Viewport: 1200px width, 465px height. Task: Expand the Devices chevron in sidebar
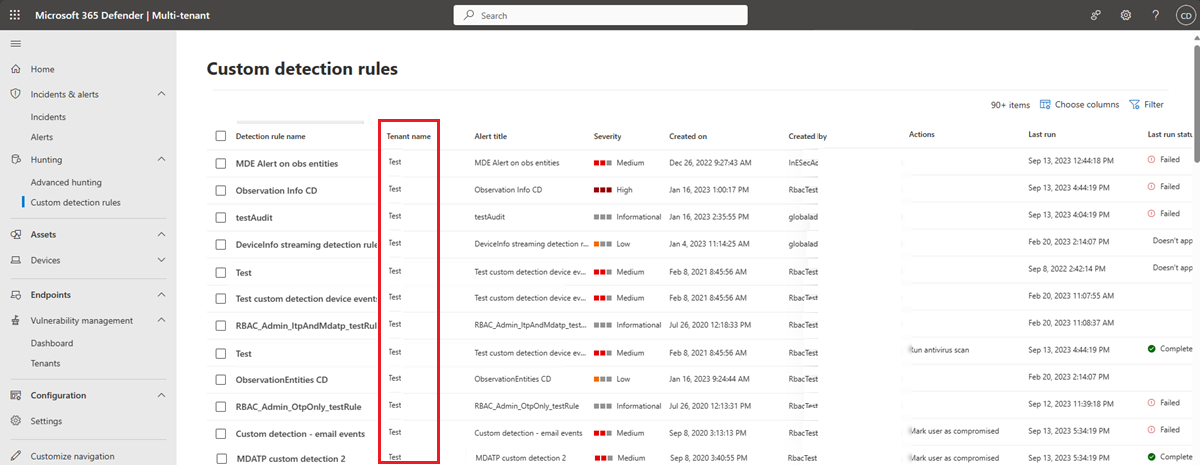click(161, 260)
